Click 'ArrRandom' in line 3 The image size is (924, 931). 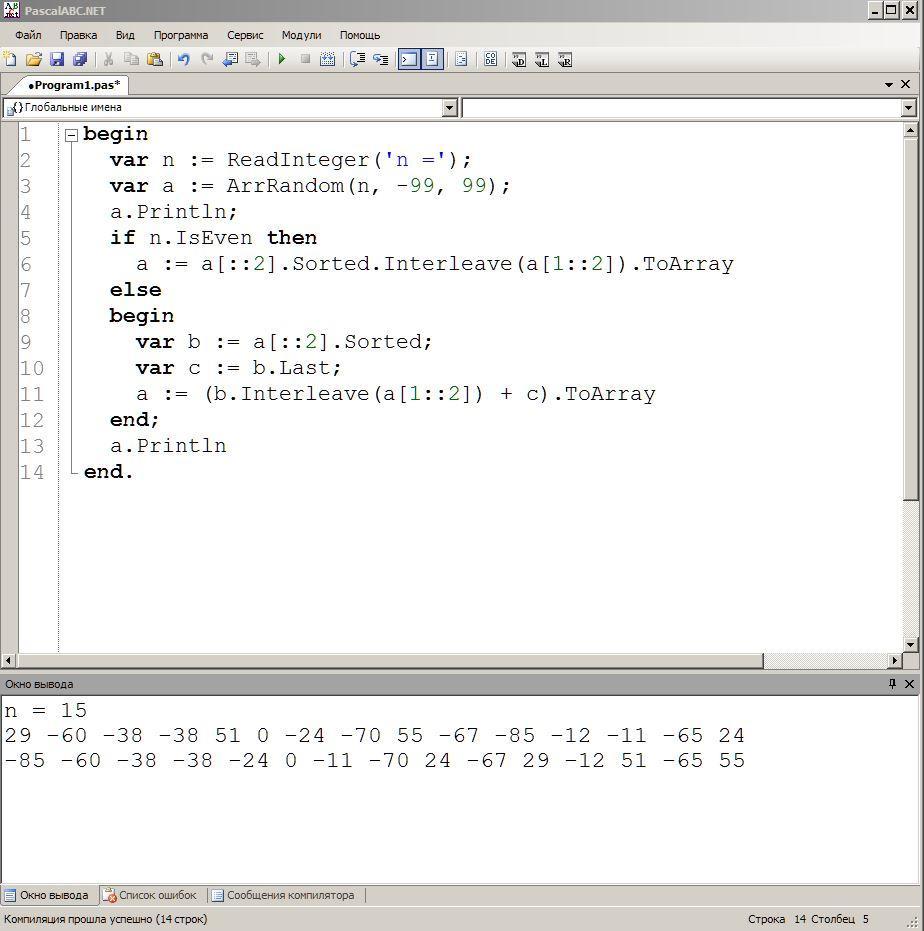[x=285, y=186]
